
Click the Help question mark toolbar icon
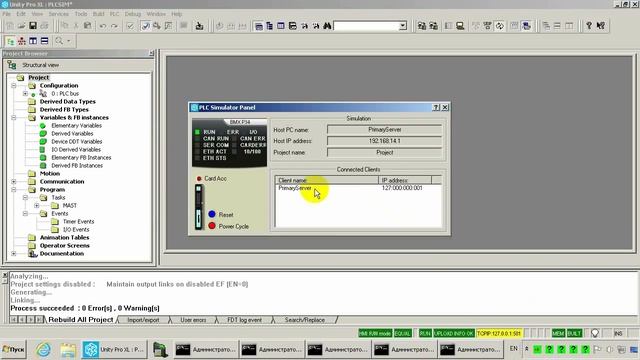click(x=589, y=26)
